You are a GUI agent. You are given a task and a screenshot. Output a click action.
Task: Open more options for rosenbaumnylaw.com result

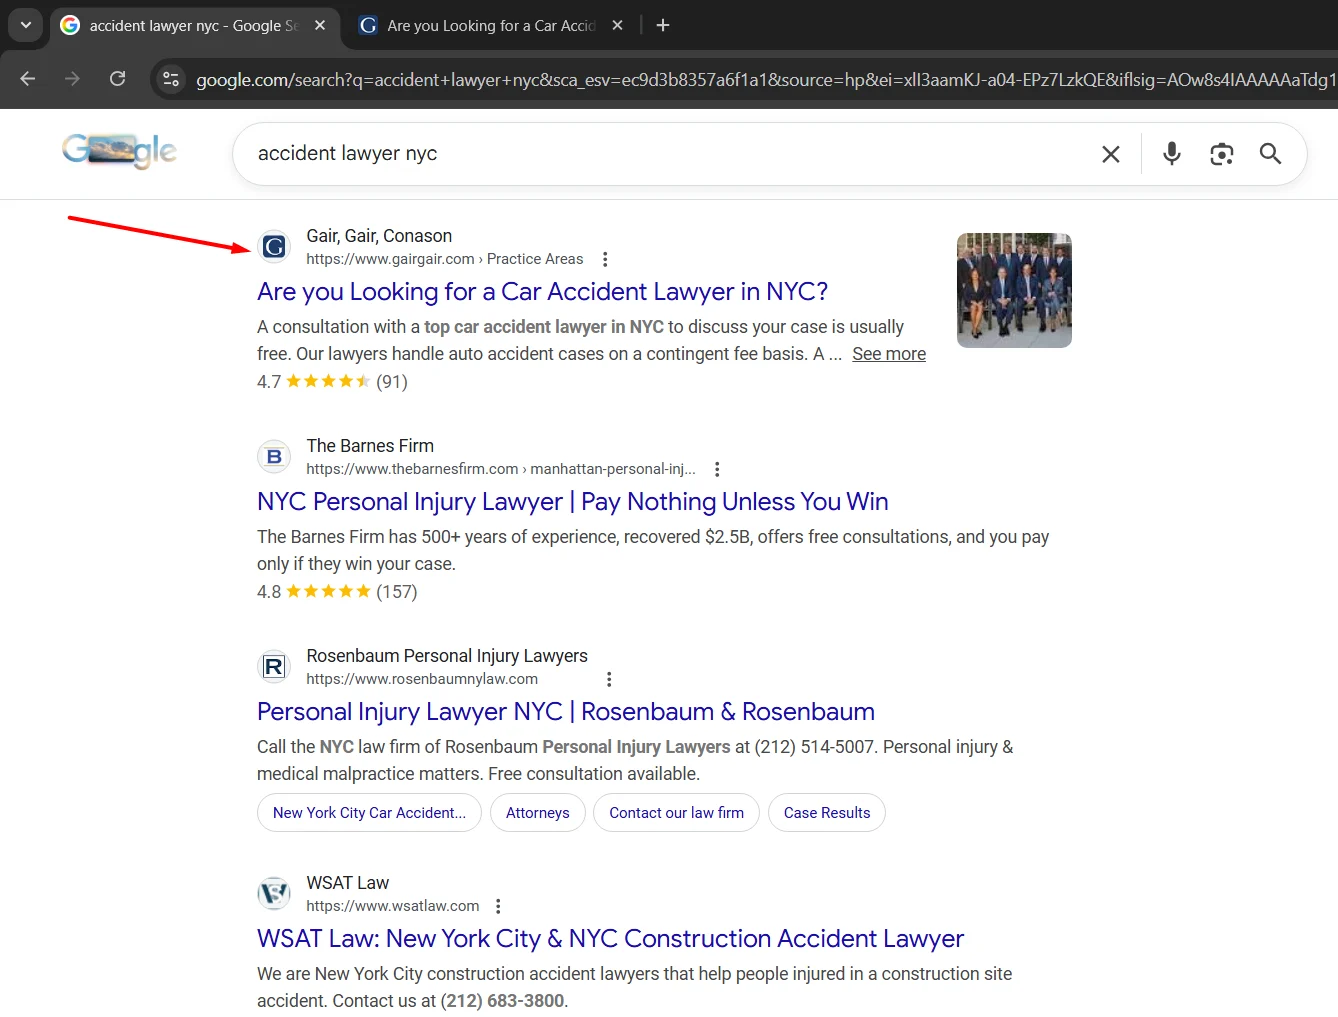609,679
